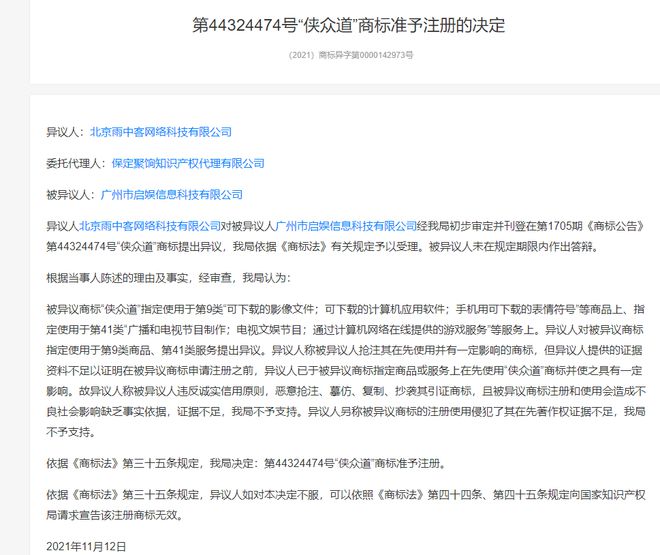Image resolution: width=660 pixels, height=555 pixels.
Task: Click the line 根据当事人陈述的理由及事实，经审查，我局认为：
Action: point(168,278)
